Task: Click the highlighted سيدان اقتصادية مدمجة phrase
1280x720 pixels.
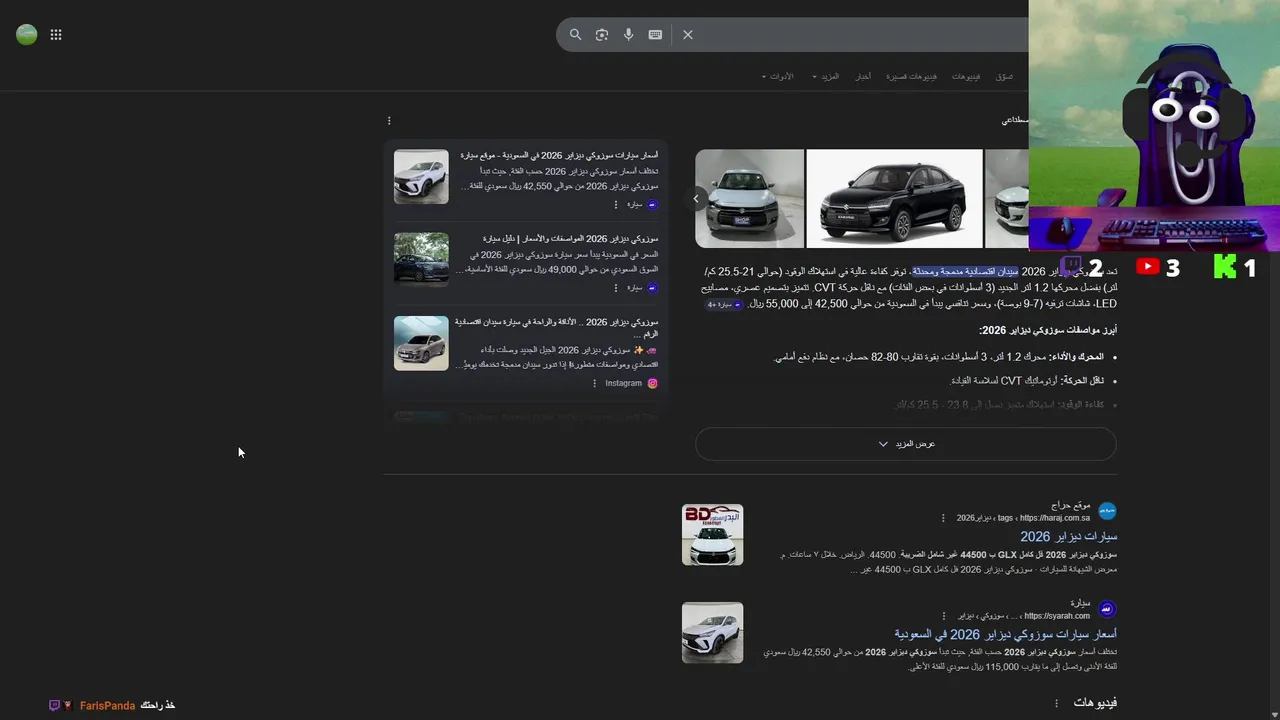Action: click(965, 272)
